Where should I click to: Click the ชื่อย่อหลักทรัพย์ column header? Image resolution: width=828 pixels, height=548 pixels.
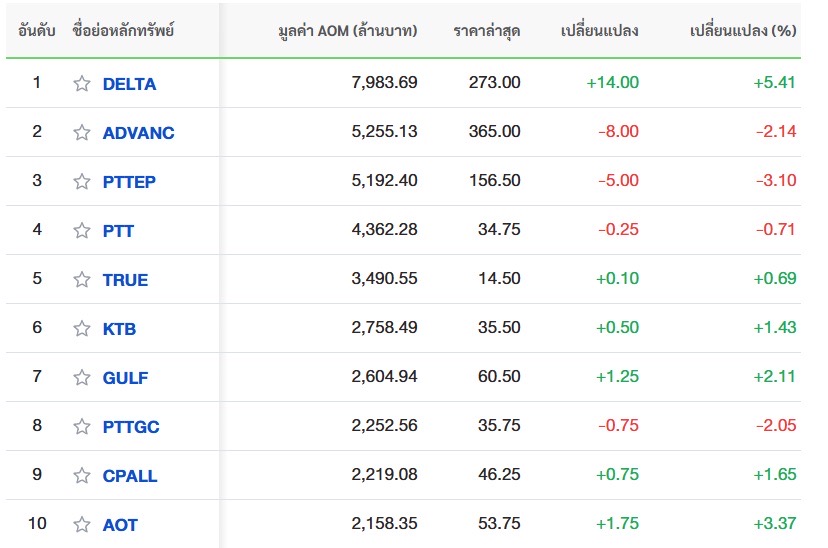(123, 30)
